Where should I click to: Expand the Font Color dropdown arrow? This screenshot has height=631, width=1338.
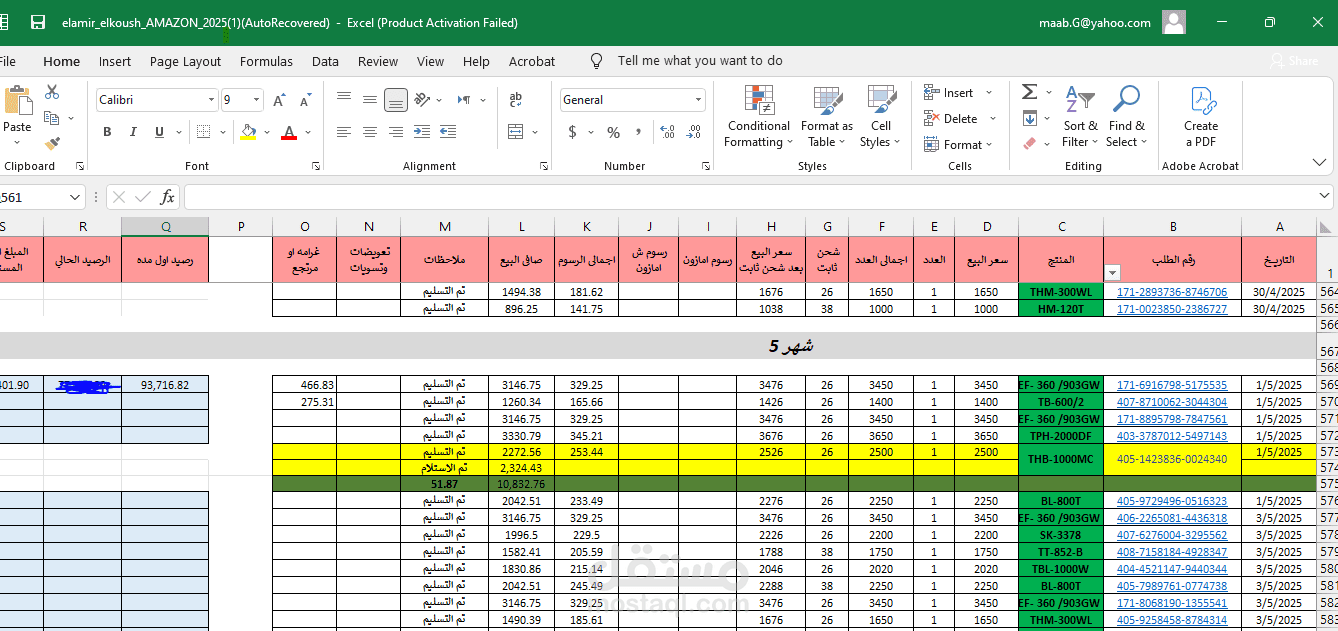pyautogui.click(x=308, y=132)
